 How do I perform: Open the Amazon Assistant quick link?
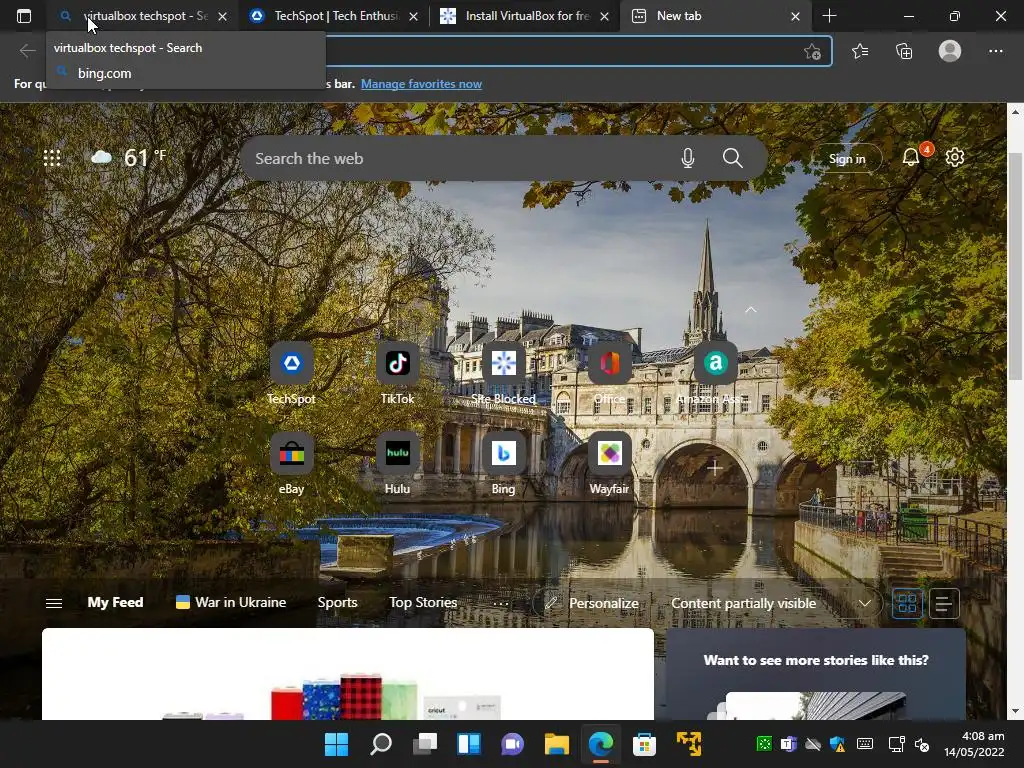(715, 373)
